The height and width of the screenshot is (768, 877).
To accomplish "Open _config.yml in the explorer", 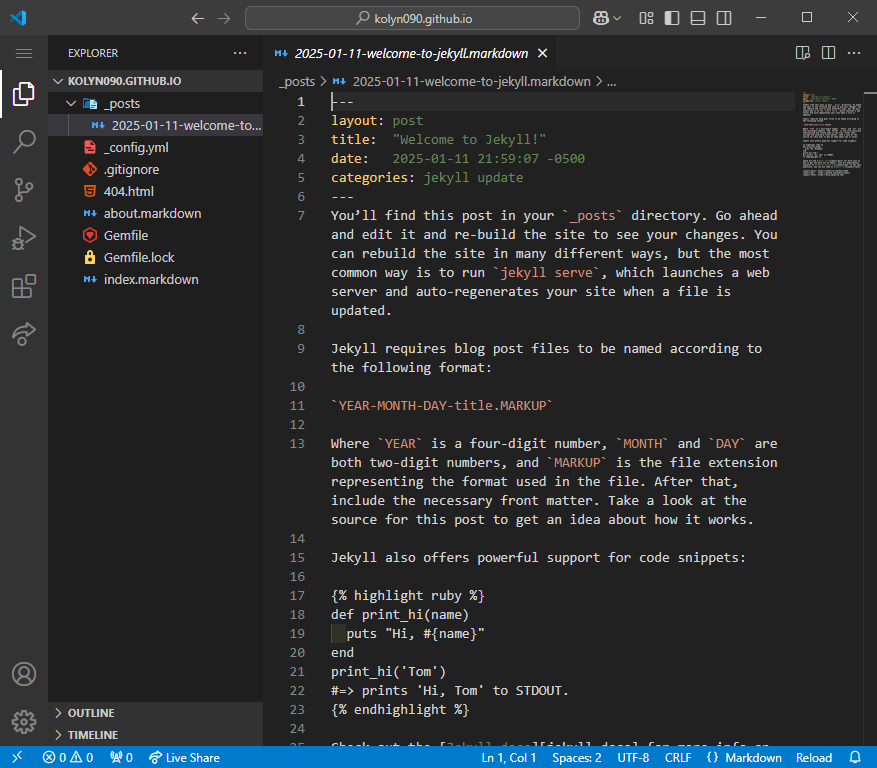I will 136,147.
